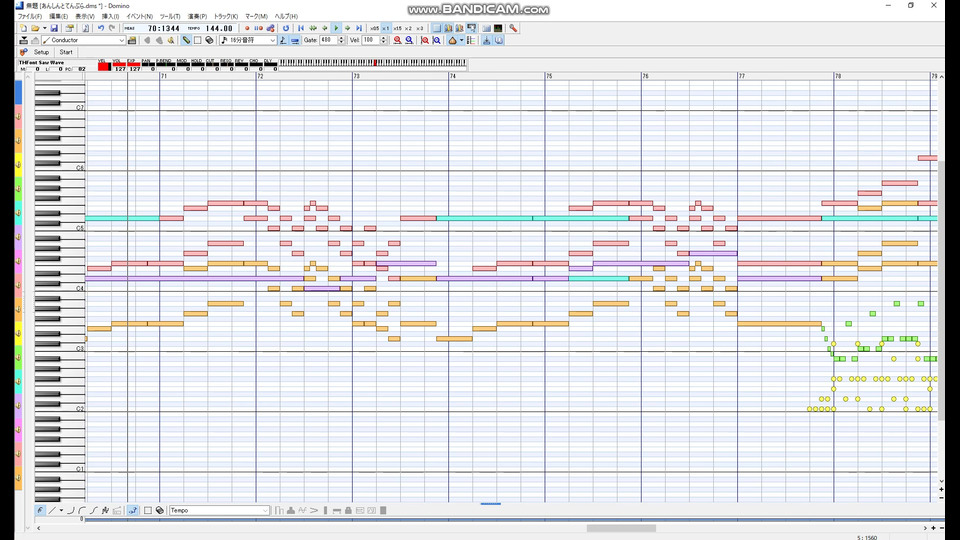Click the tempo display showing 144.00

[x=219, y=28]
